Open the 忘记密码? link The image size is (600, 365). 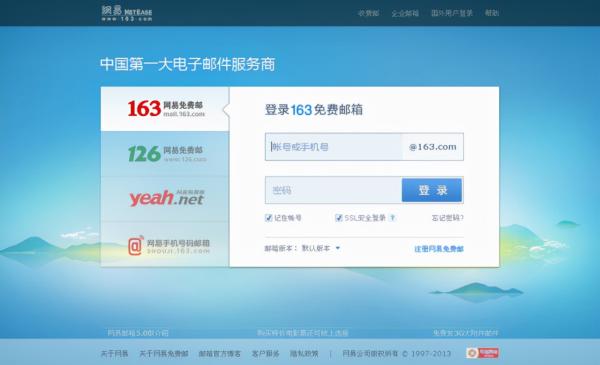(448, 218)
